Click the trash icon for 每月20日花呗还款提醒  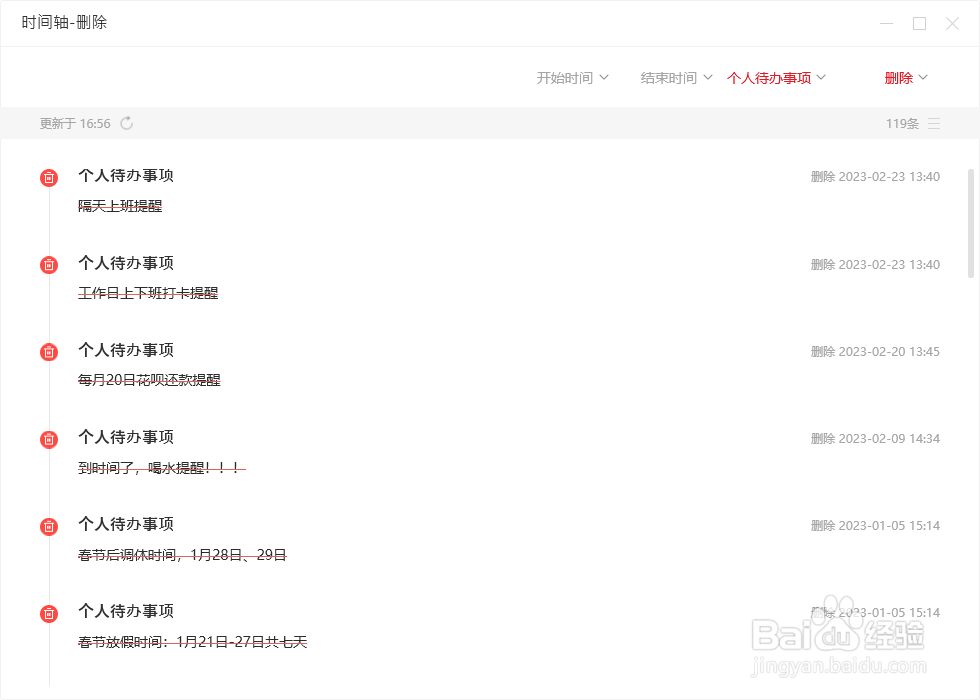[49, 352]
